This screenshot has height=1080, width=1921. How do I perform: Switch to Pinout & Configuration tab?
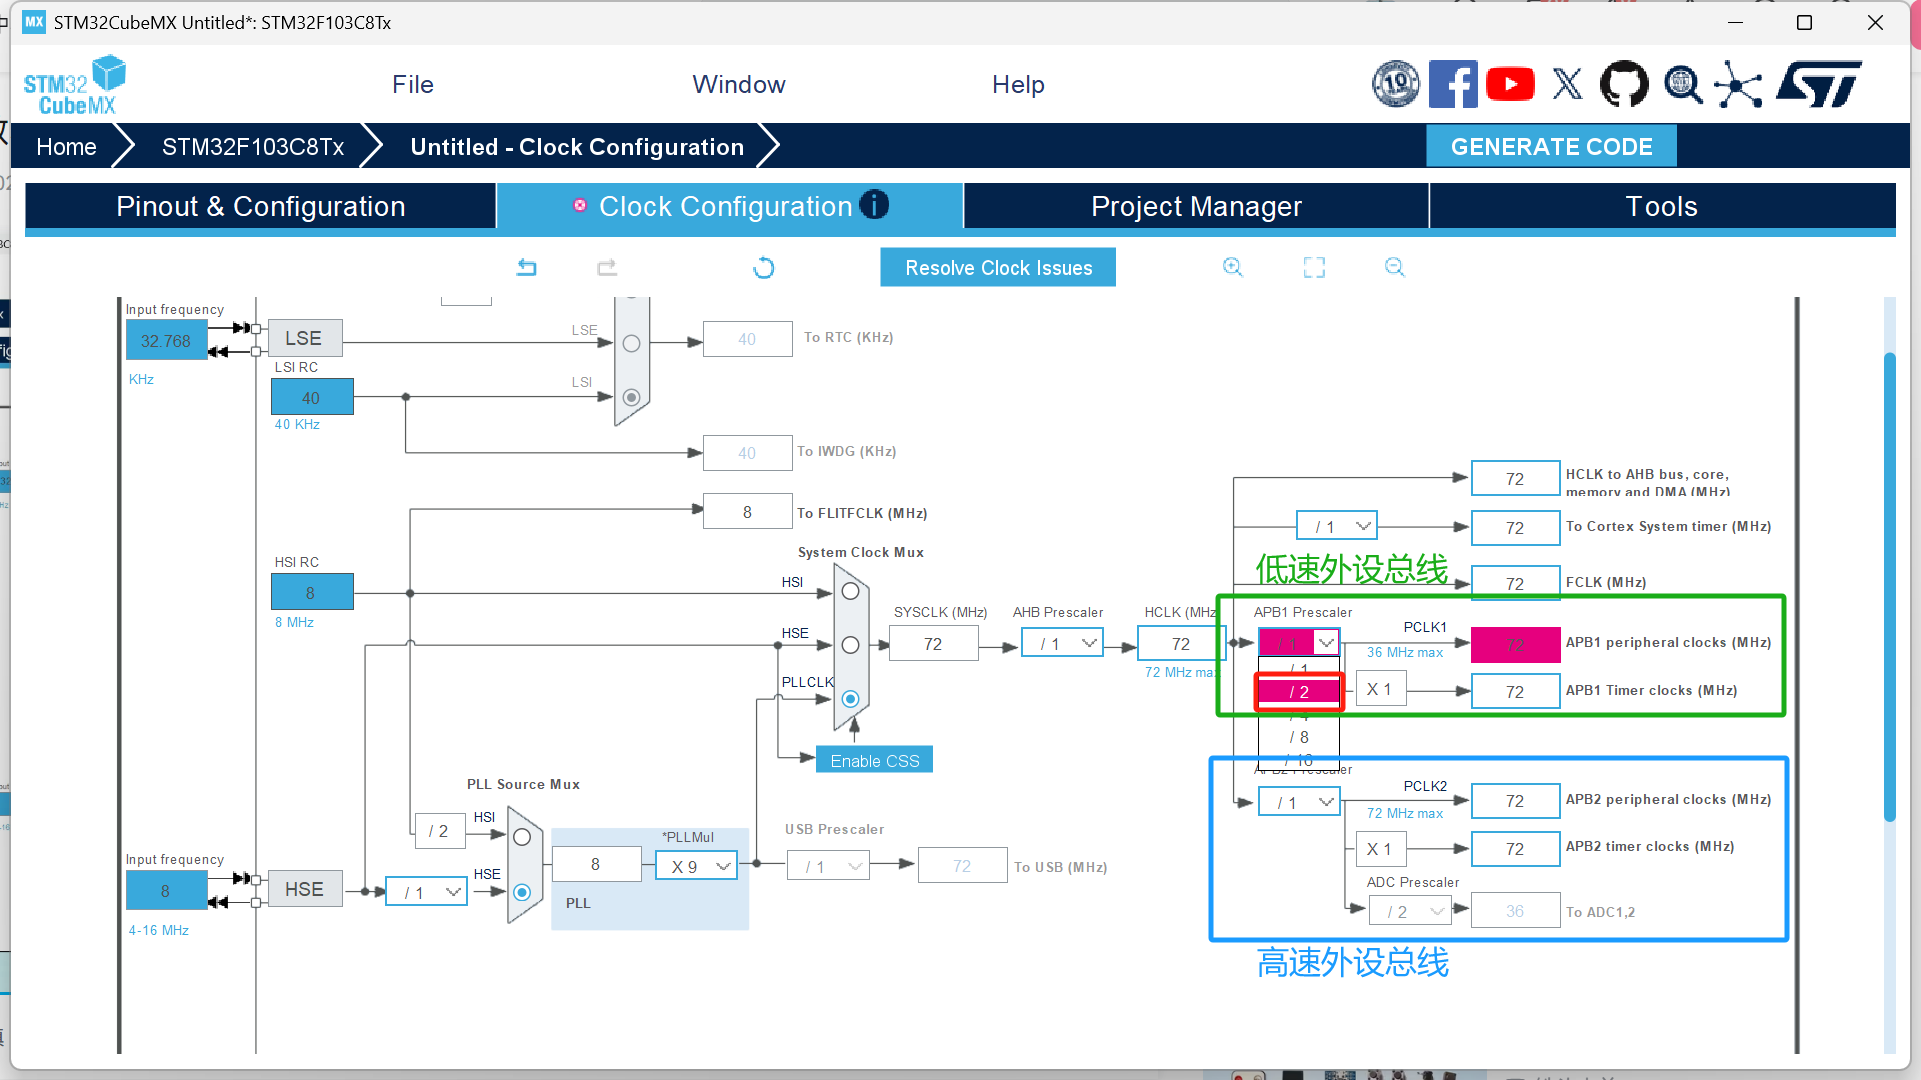[x=260, y=206]
